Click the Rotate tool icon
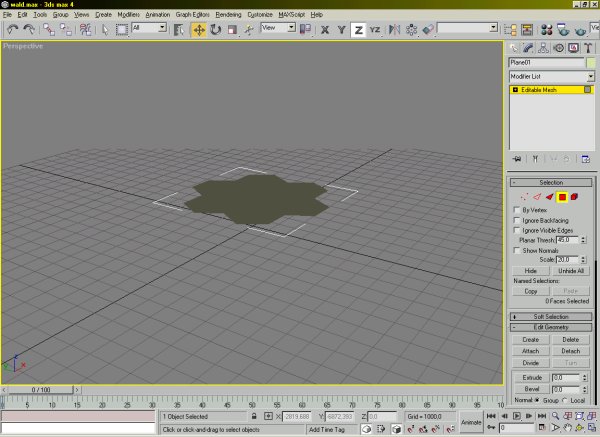 216,30
